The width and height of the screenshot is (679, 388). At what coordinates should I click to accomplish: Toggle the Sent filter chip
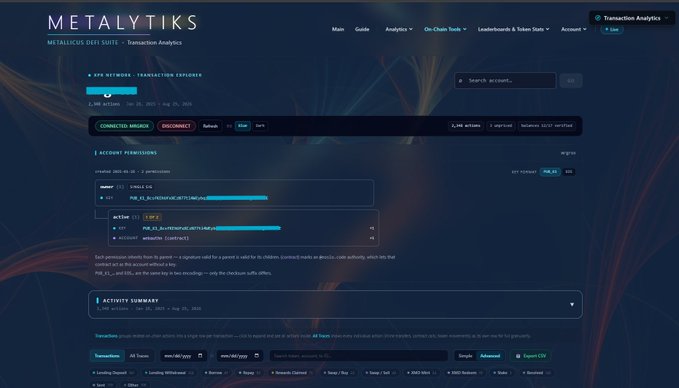102,385
